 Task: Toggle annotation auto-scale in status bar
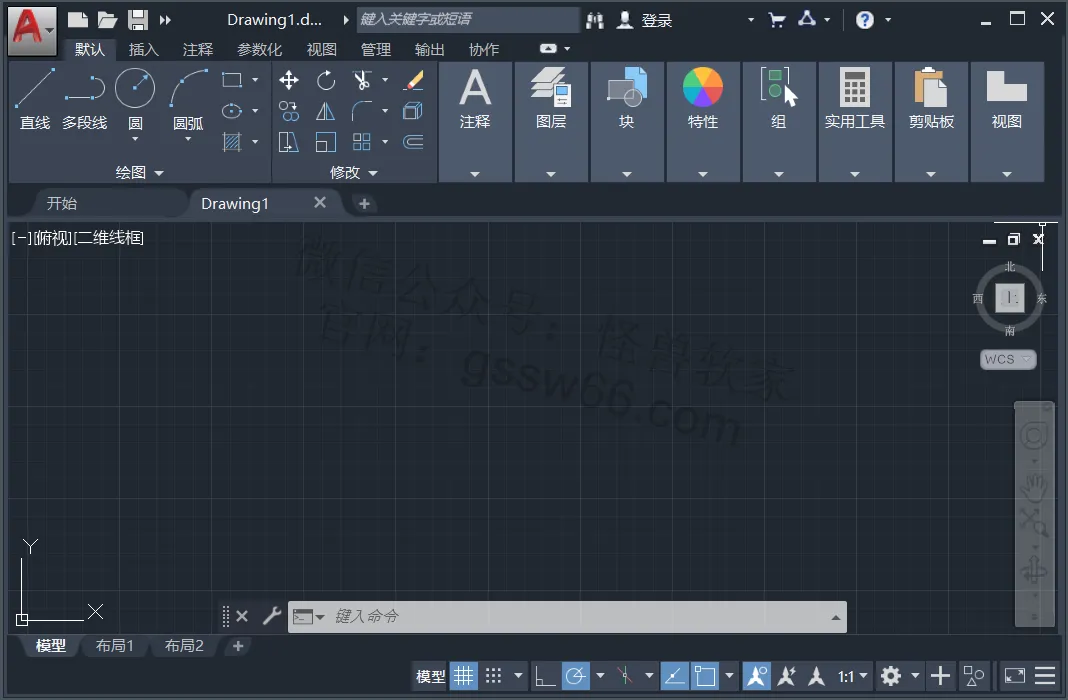(787, 676)
